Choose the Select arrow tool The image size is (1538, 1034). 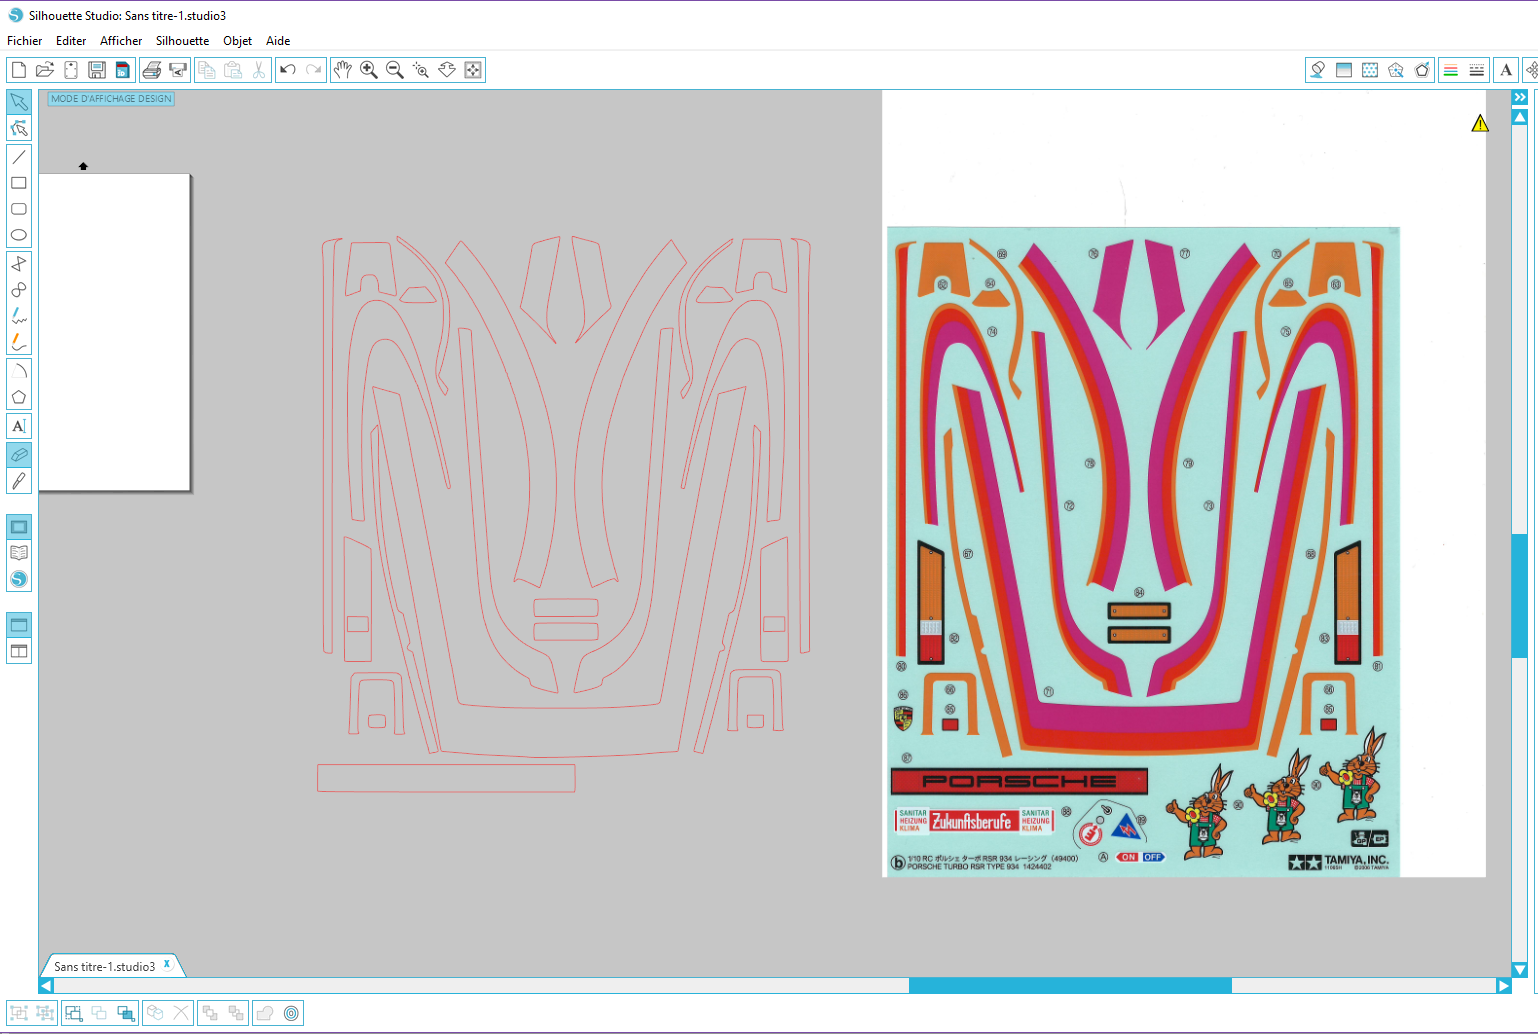(x=19, y=102)
